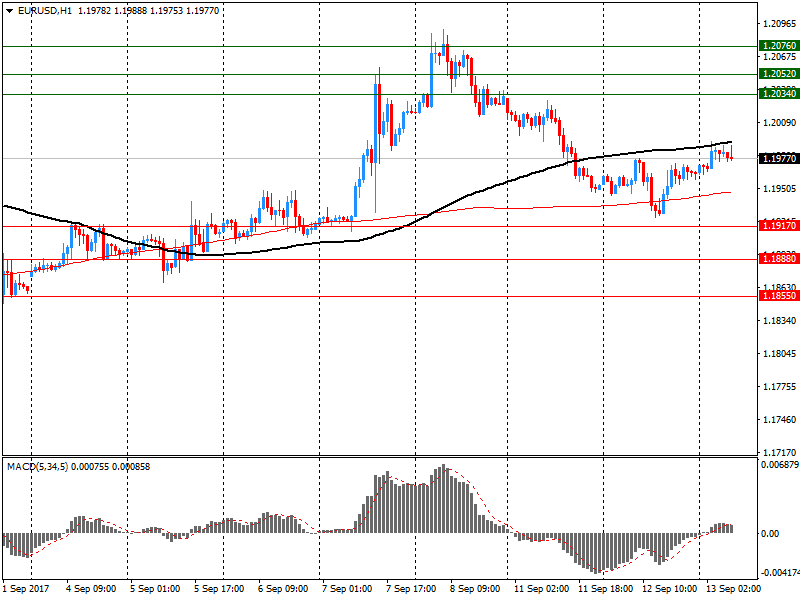Image resolution: width=800 pixels, height=600 pixels.
Task: Click the 1.20760 green resistance level label
Action: 779,46
